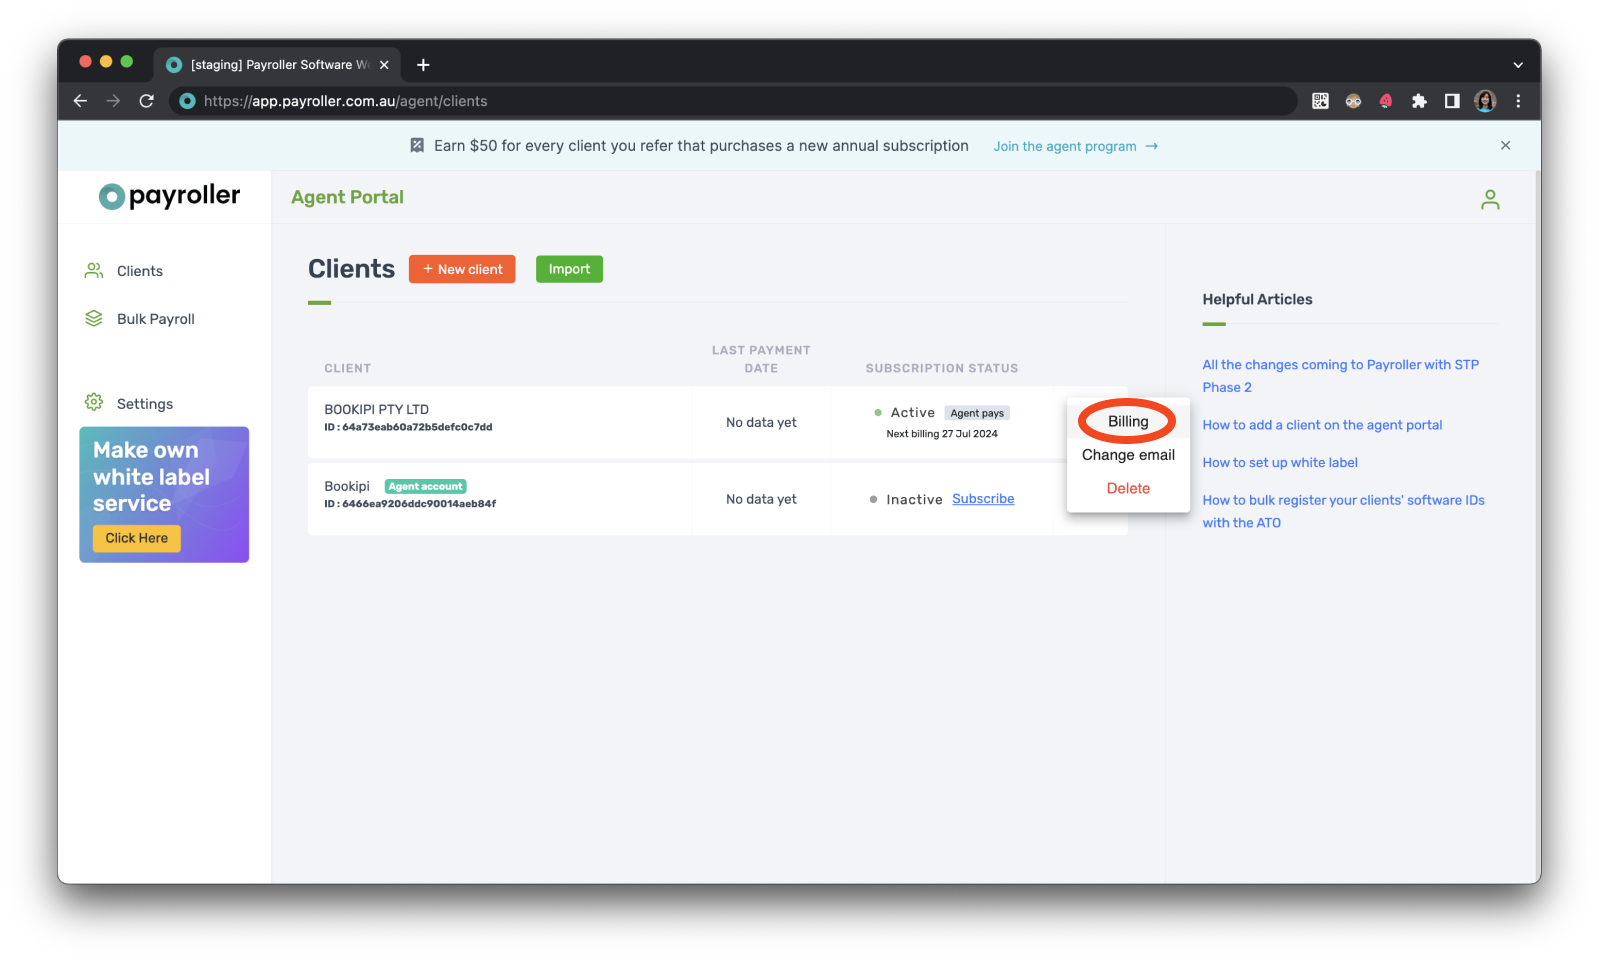Click the Active status label
The width and height of the screenshot is (1599, 960).
[913, 413]
